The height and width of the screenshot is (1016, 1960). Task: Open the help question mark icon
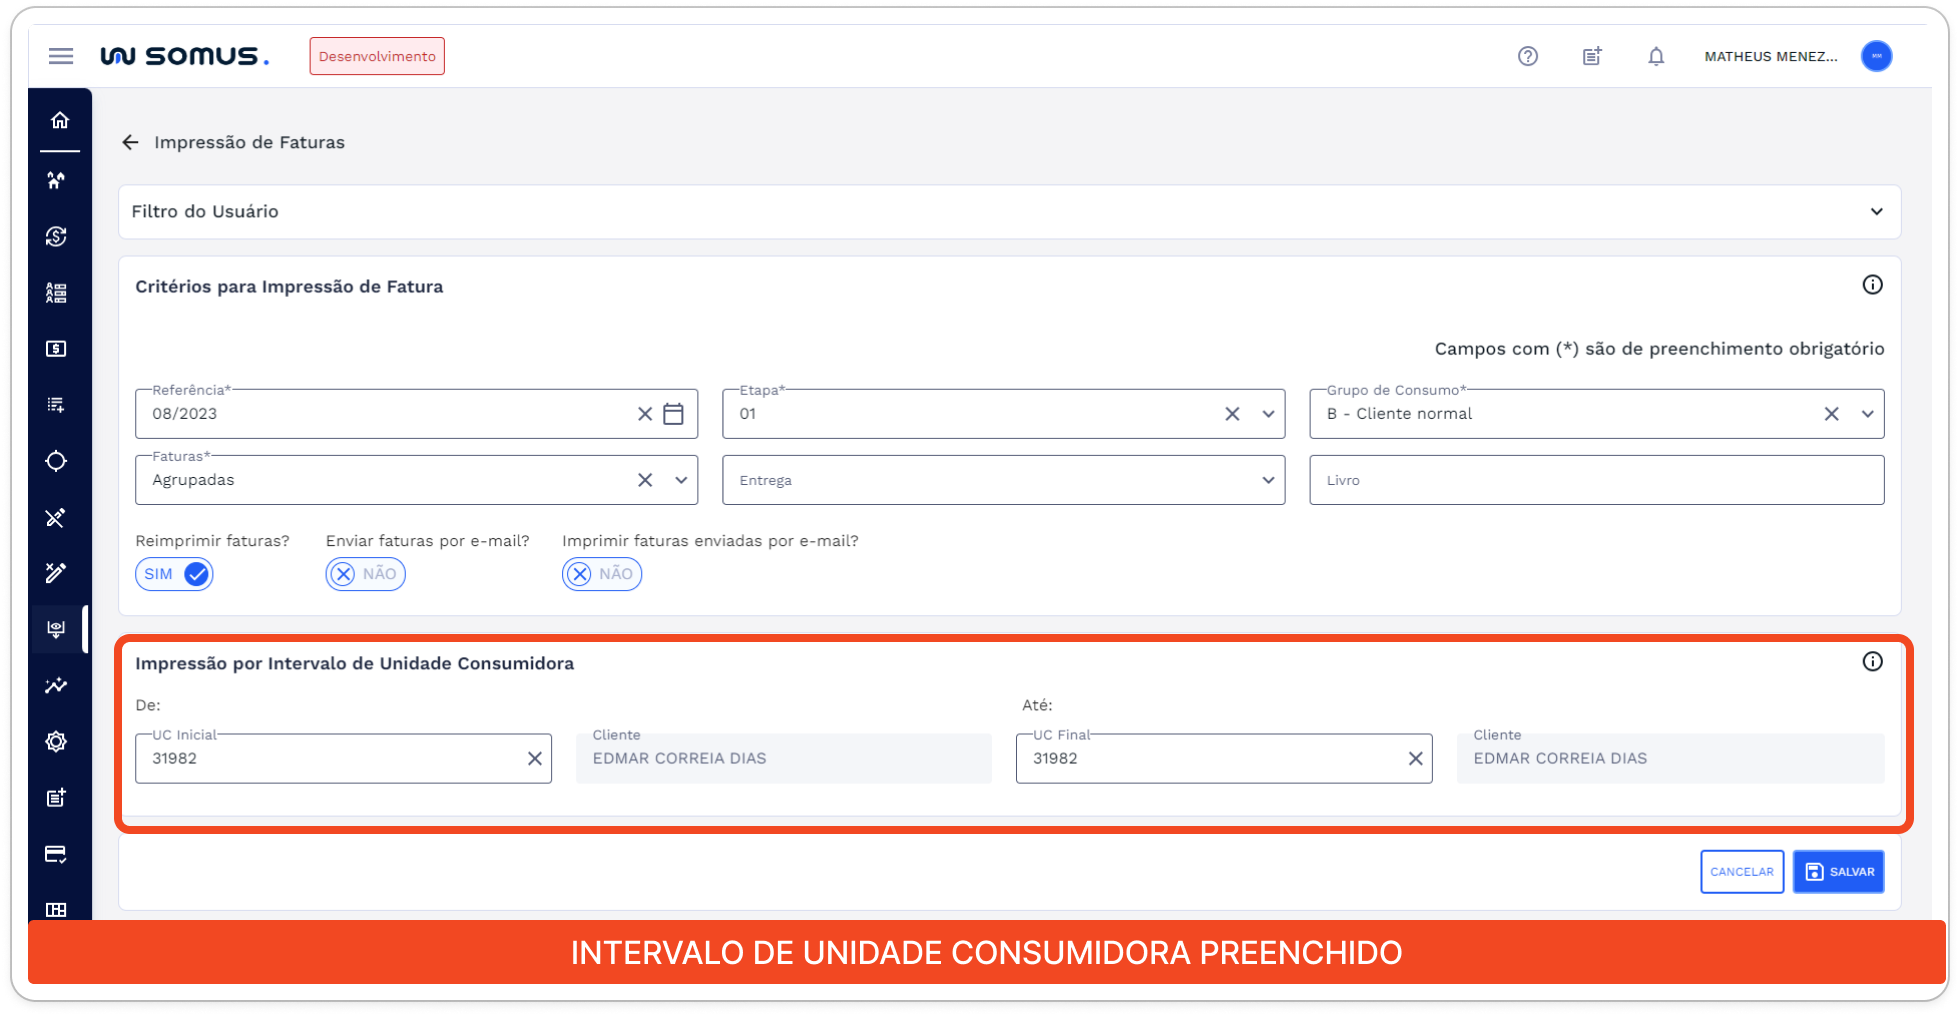1527,56
